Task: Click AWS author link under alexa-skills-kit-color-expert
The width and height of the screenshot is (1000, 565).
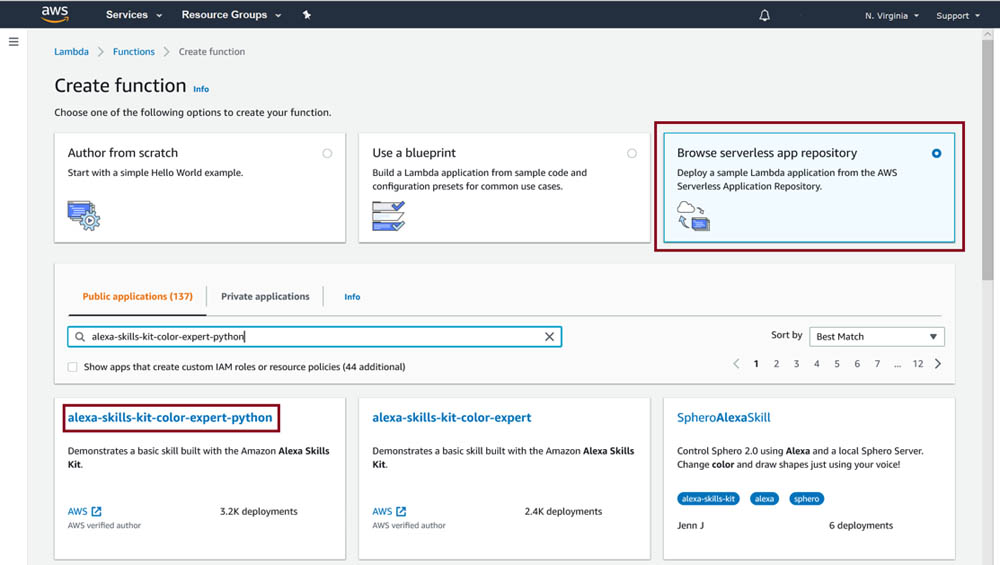Action: pos(382,511)
